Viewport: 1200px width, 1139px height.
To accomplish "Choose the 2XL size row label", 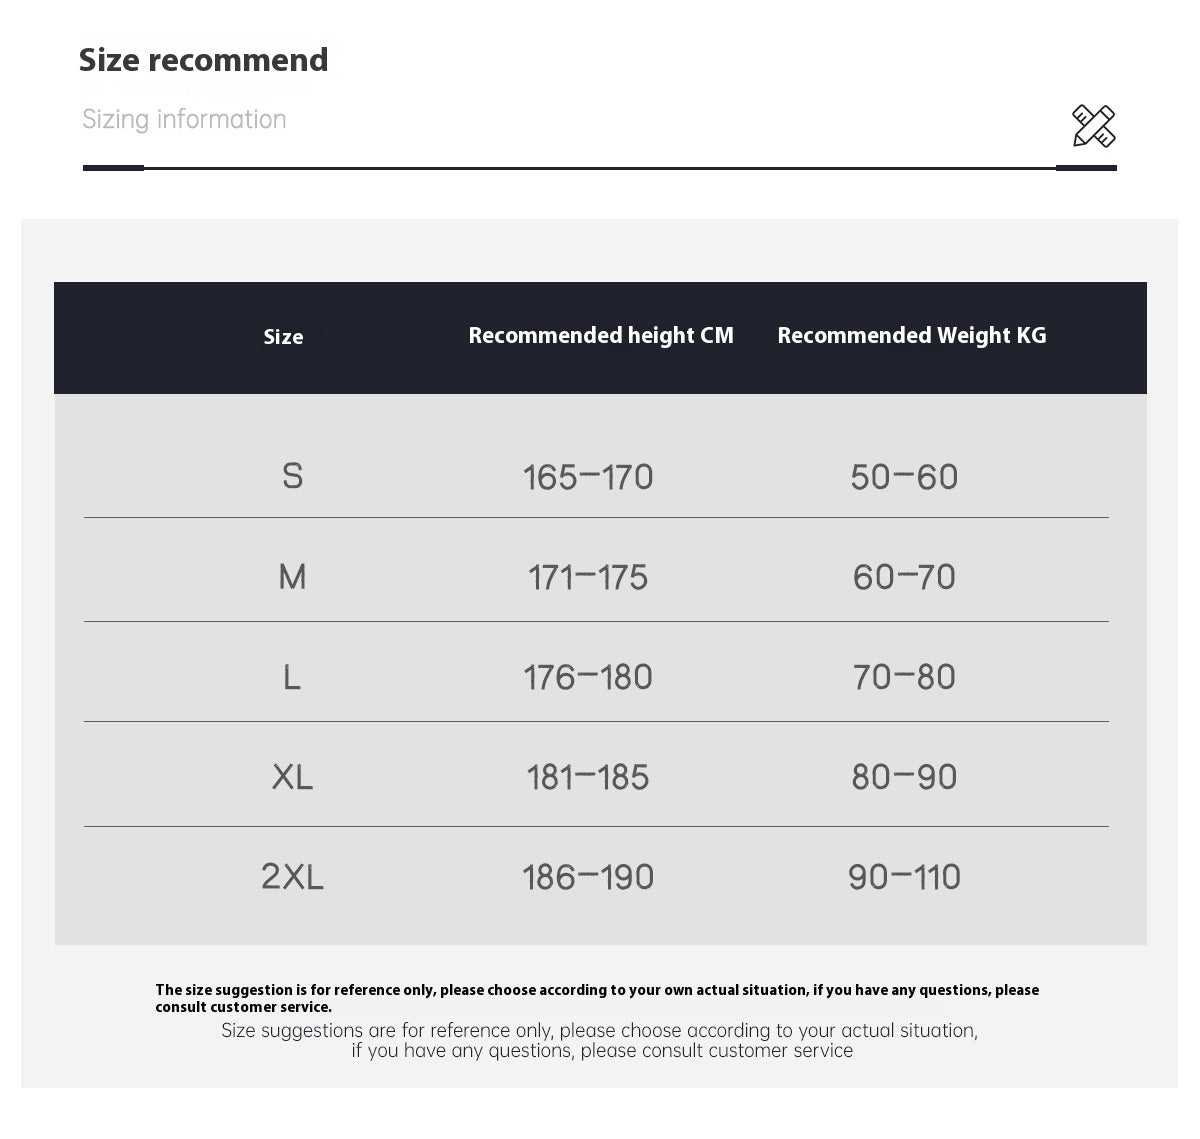I will (x=292, y=877).
